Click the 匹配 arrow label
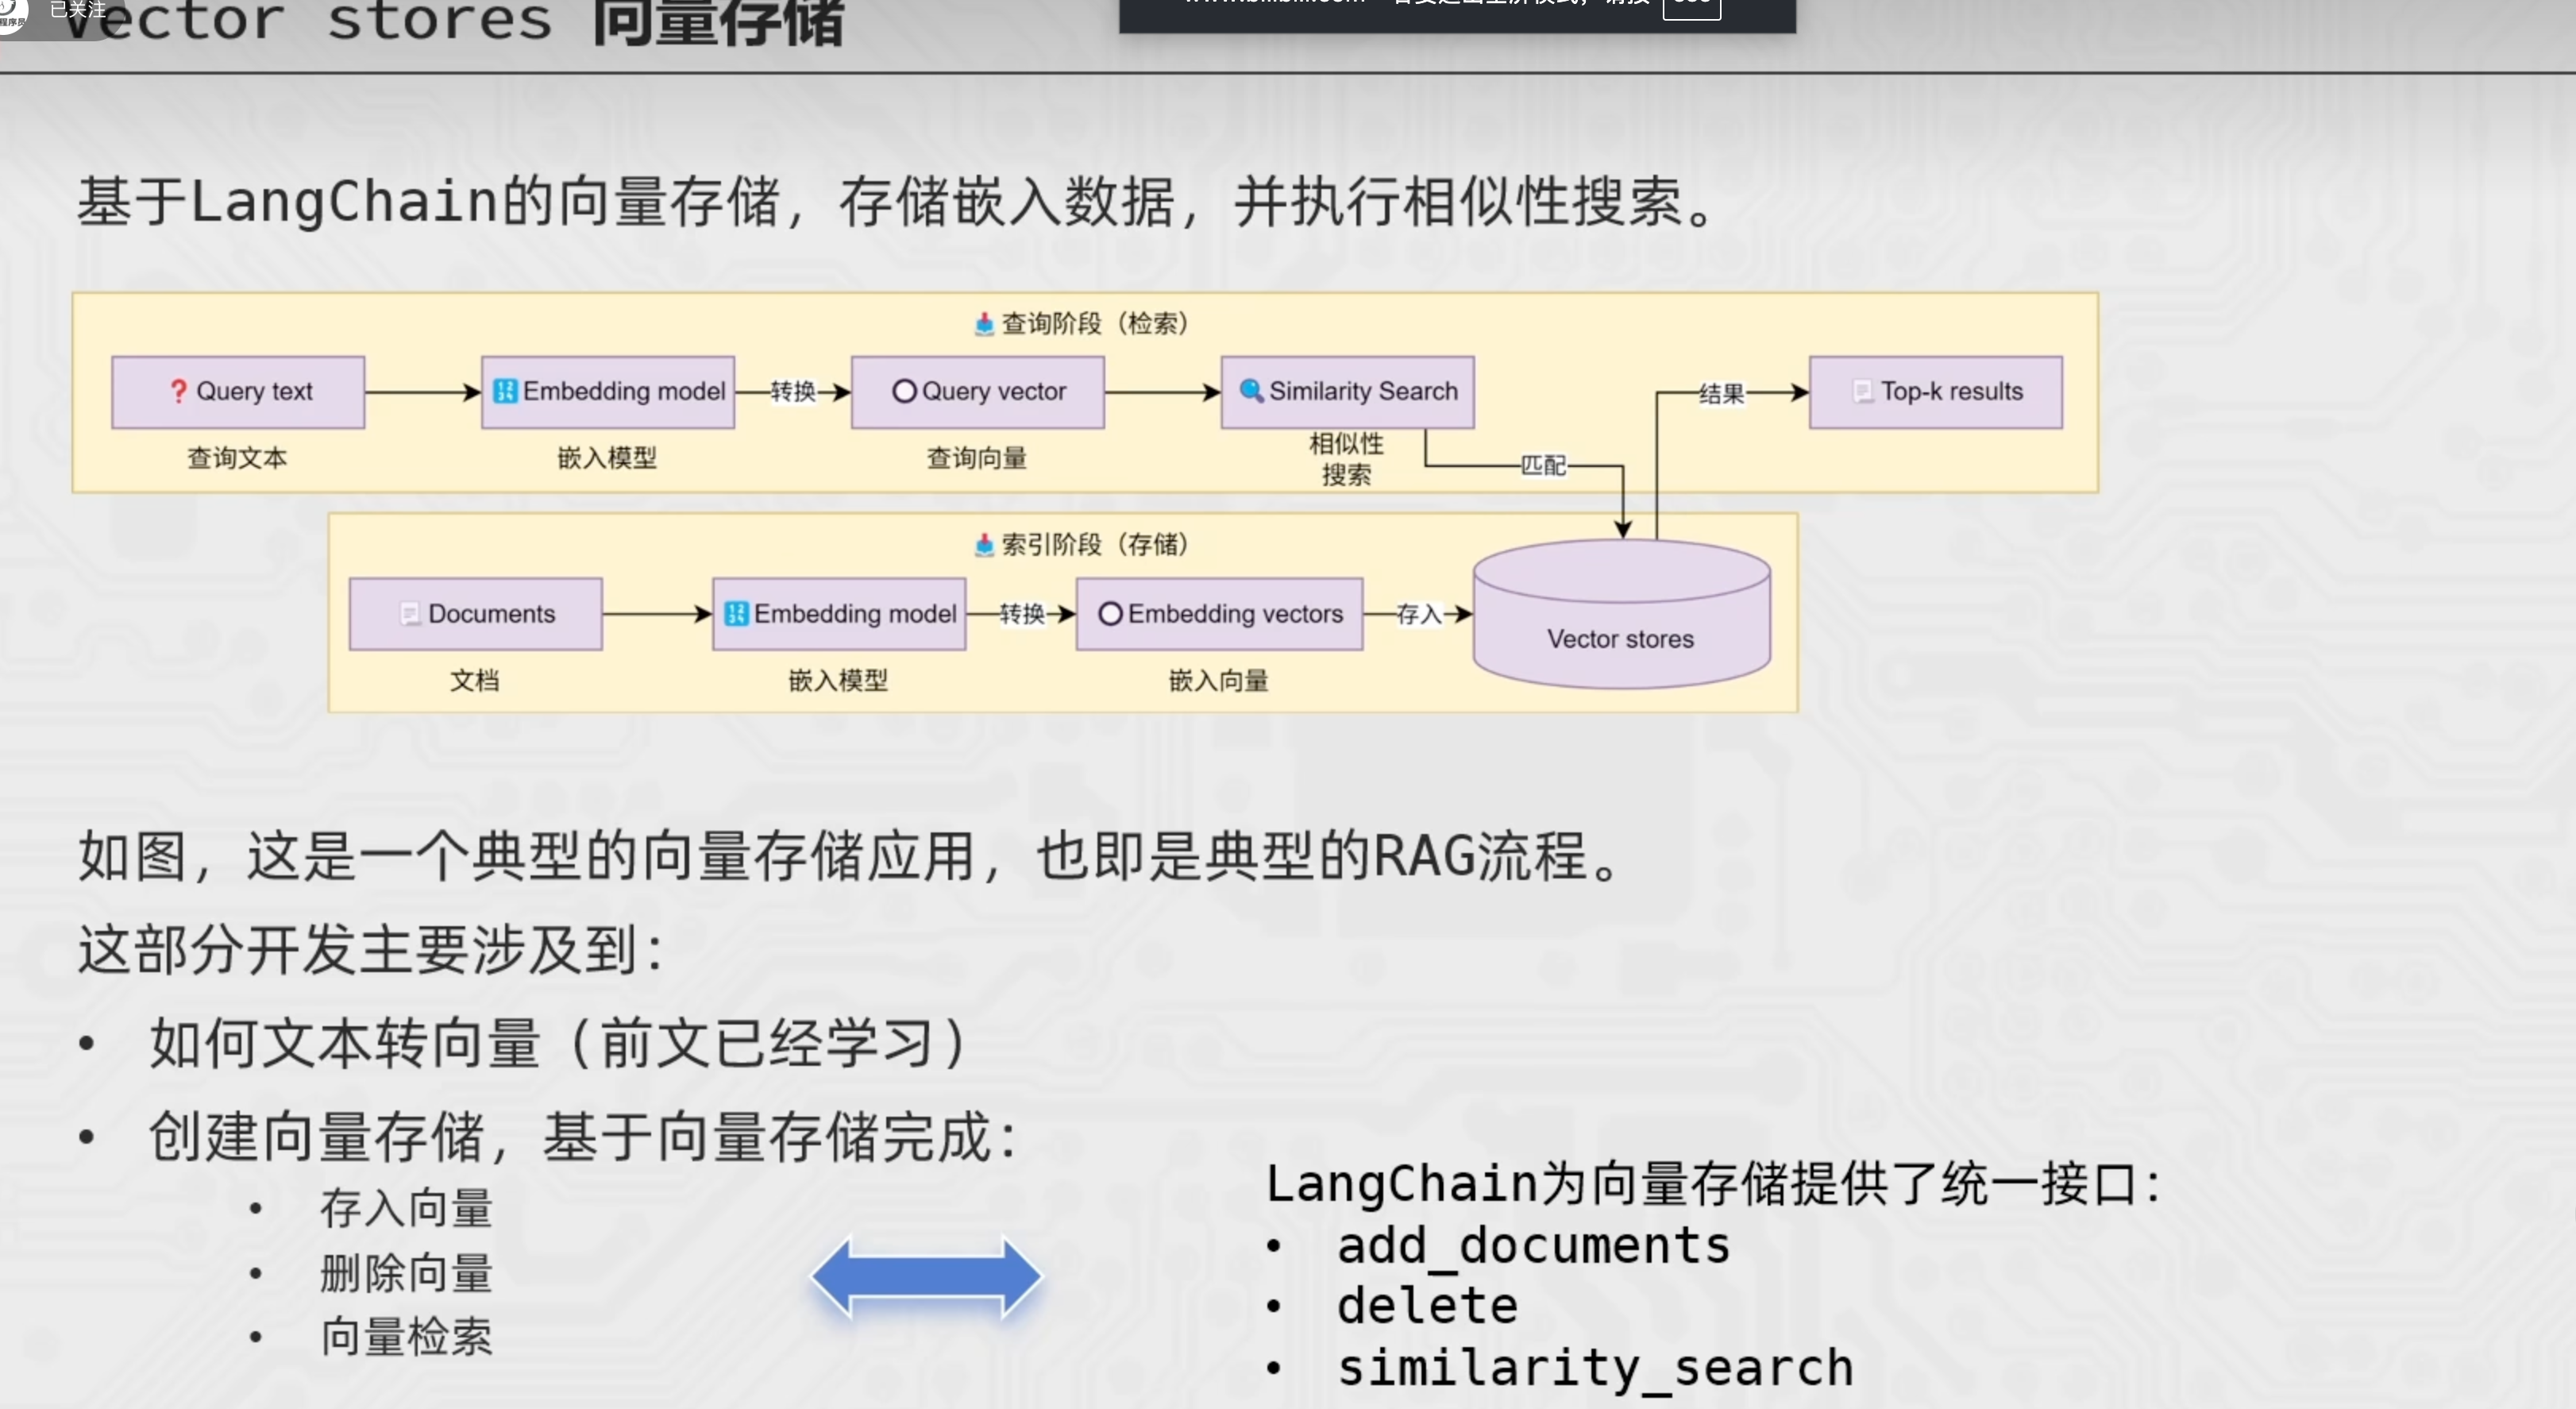The height and width of the screenshot is (1409, 2576). (x=1544, y=465)
